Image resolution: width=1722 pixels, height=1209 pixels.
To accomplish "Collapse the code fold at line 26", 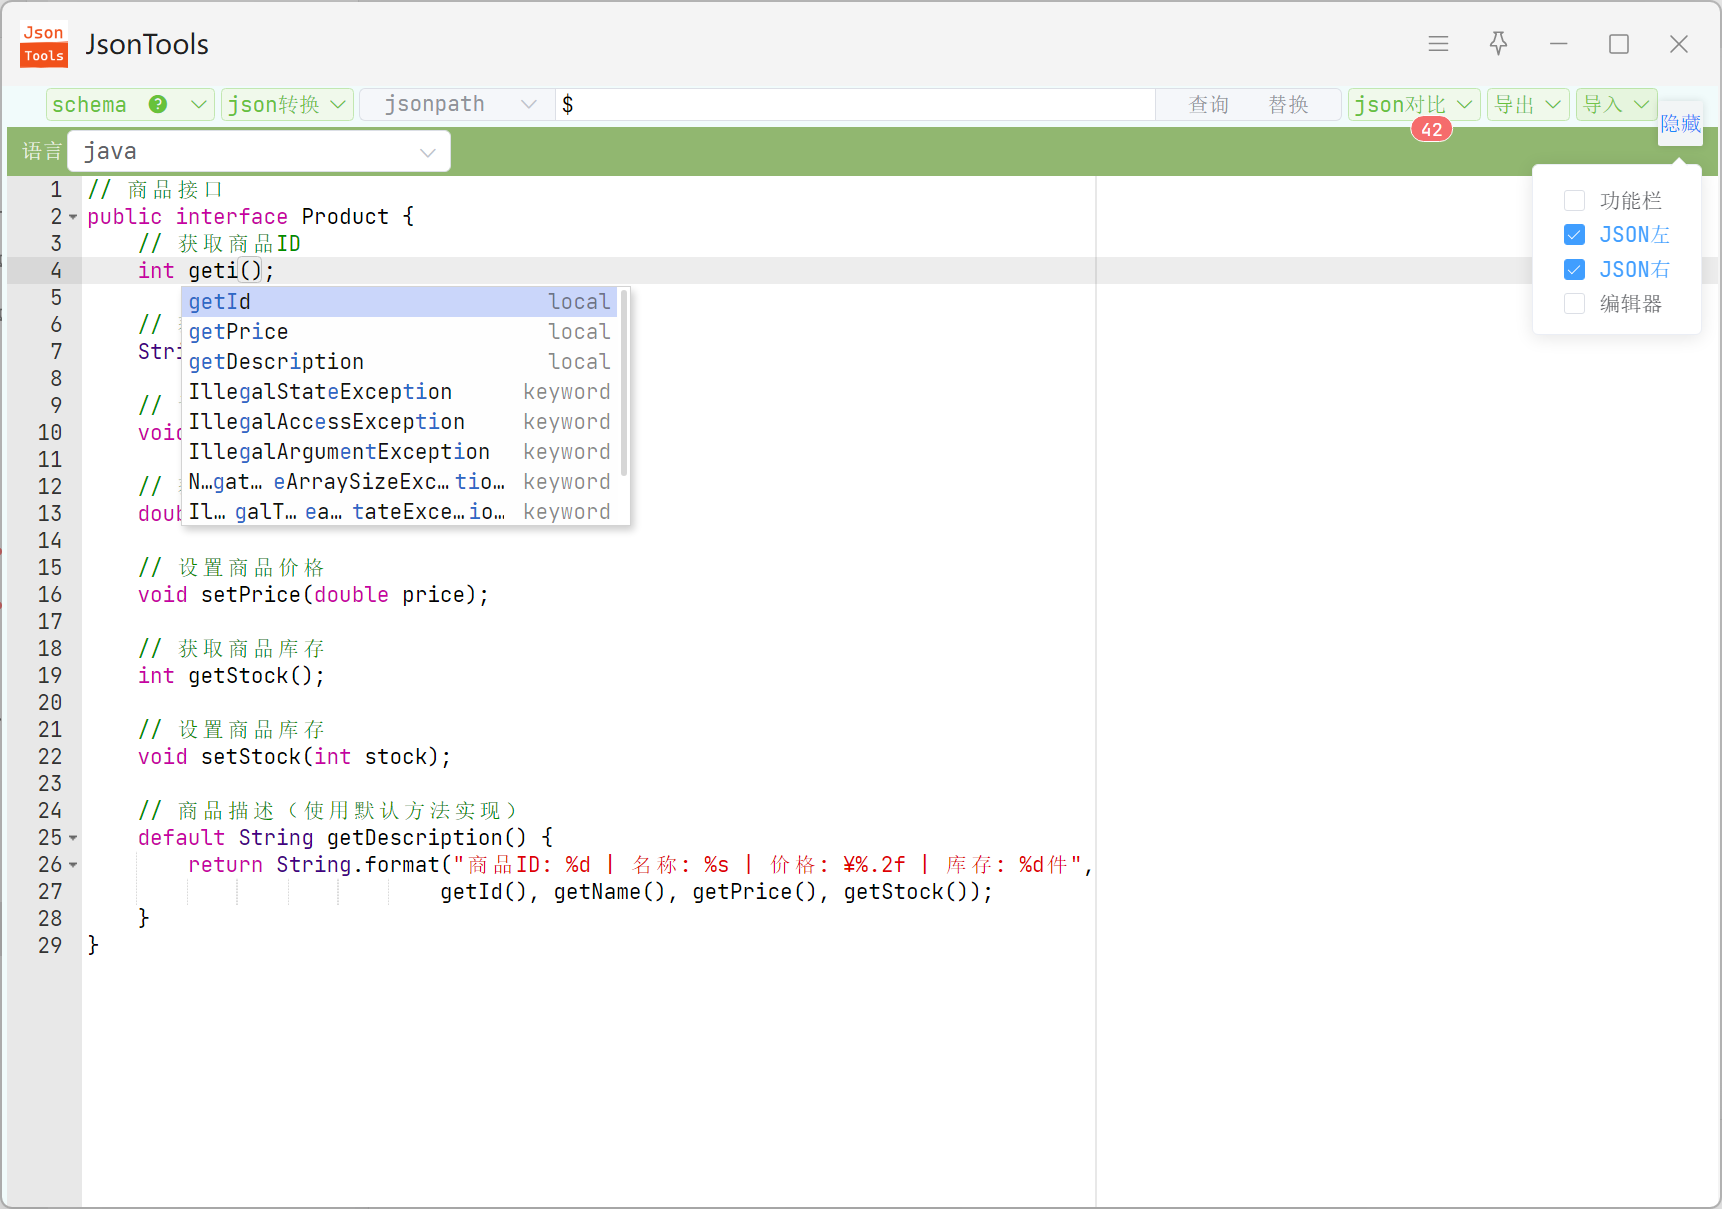I will [73, 865].
